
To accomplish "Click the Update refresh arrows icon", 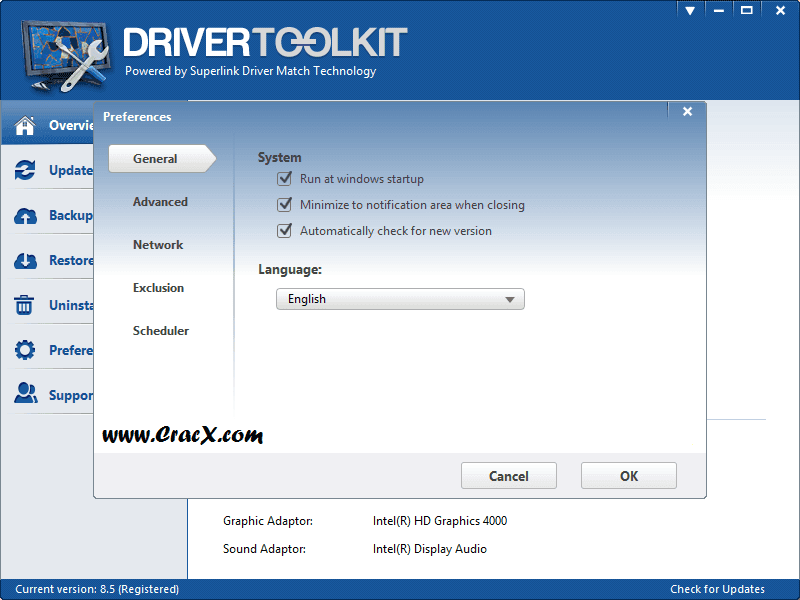I will 25,170.
